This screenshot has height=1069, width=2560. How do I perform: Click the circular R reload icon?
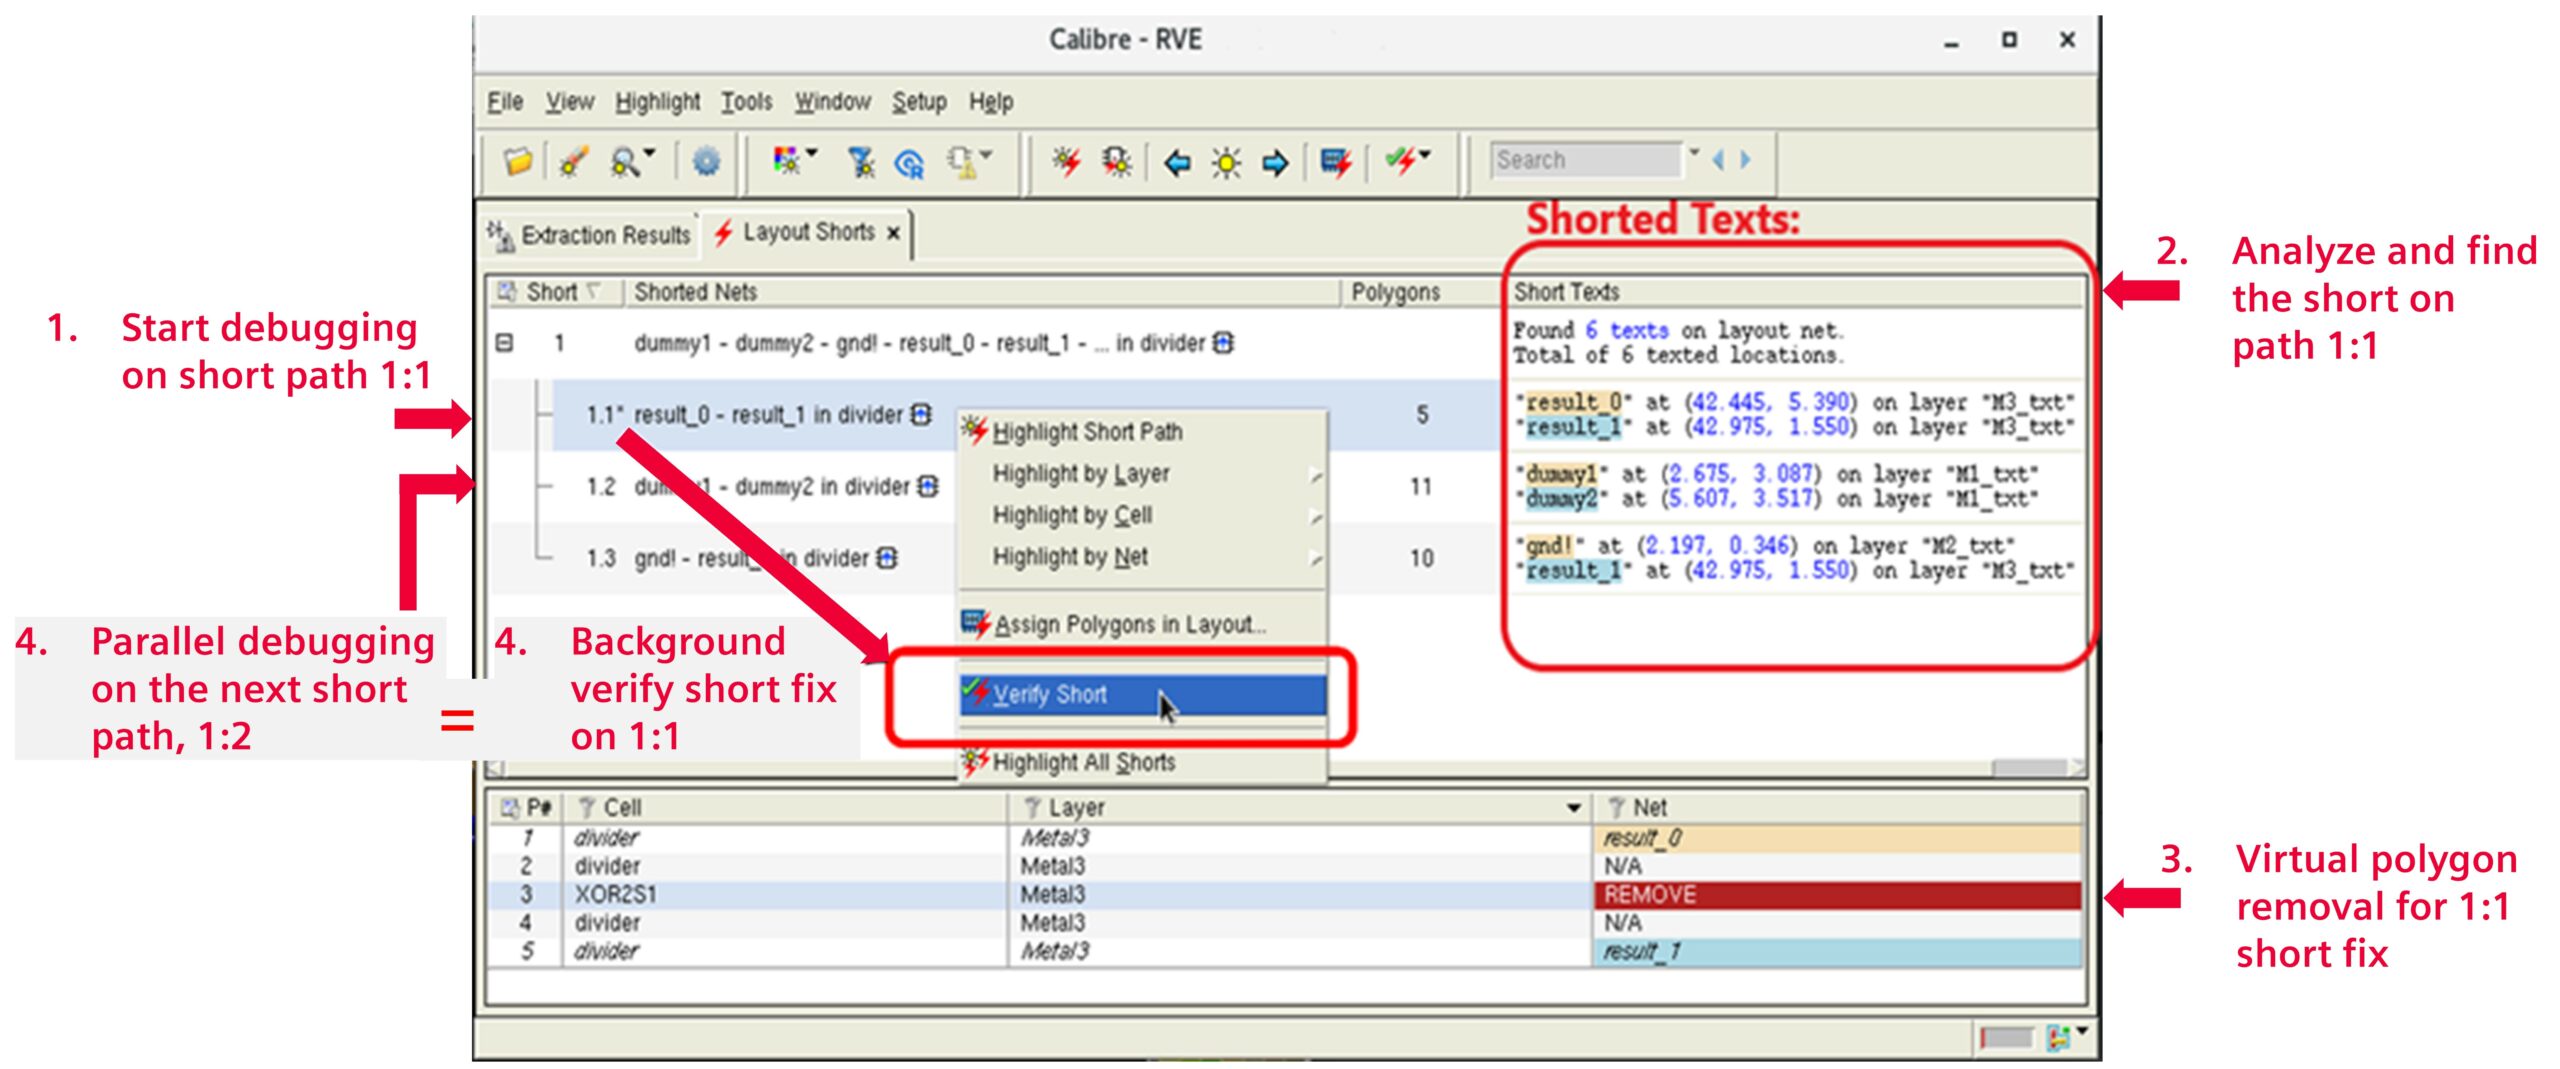point(910,163)
